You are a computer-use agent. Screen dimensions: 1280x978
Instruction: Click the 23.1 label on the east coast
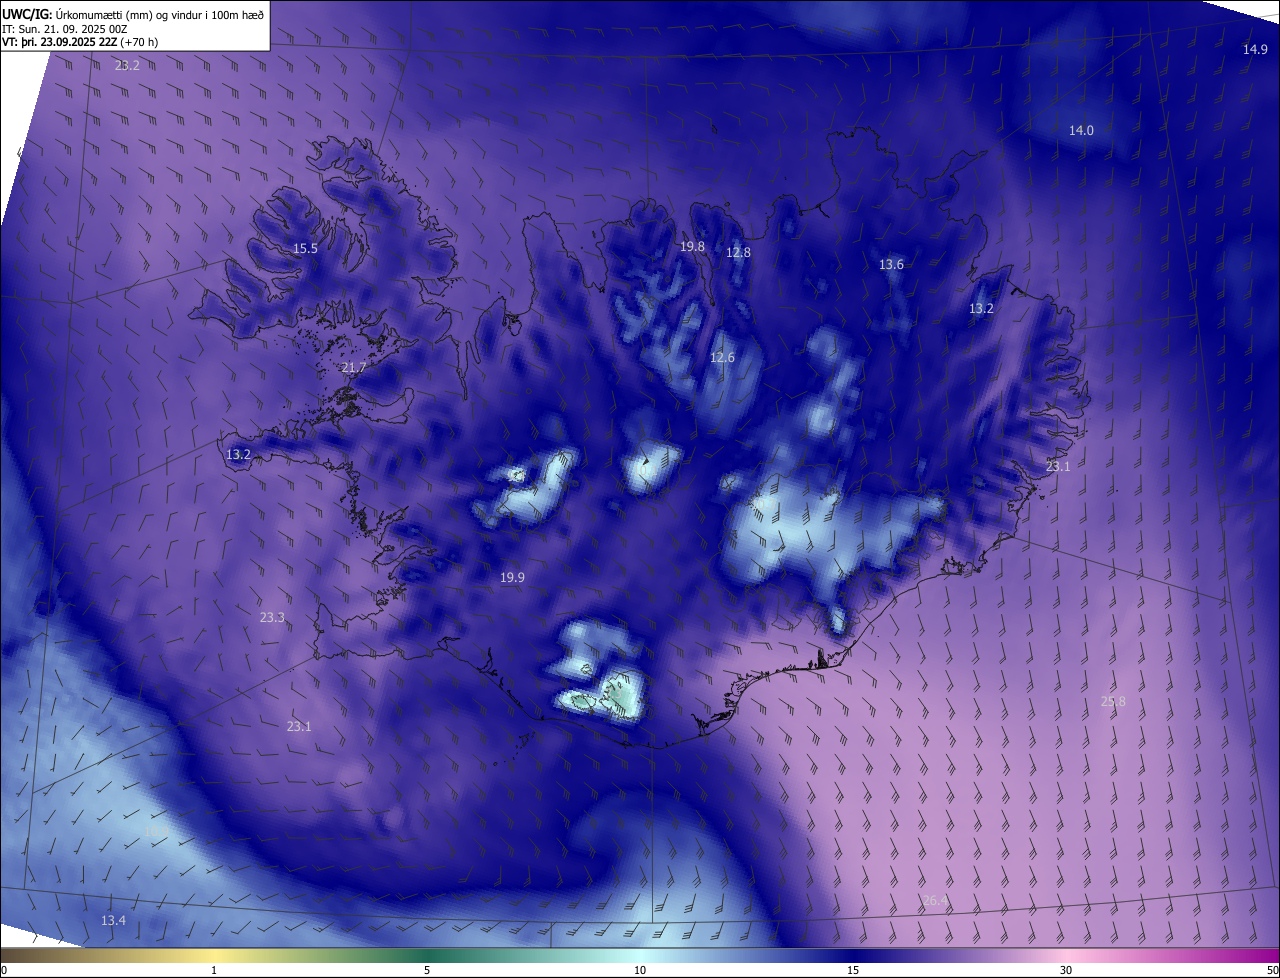tap(1058, 466)
